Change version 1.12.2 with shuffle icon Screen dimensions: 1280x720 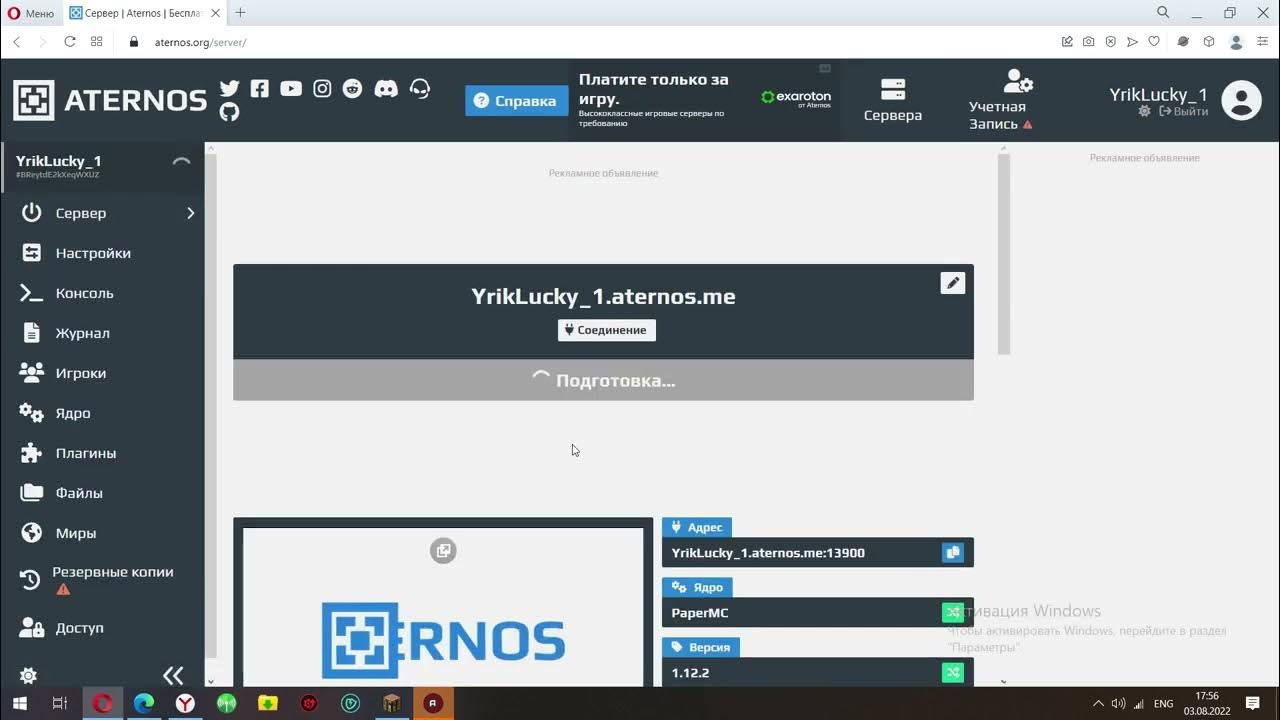[x=953, y=672]
